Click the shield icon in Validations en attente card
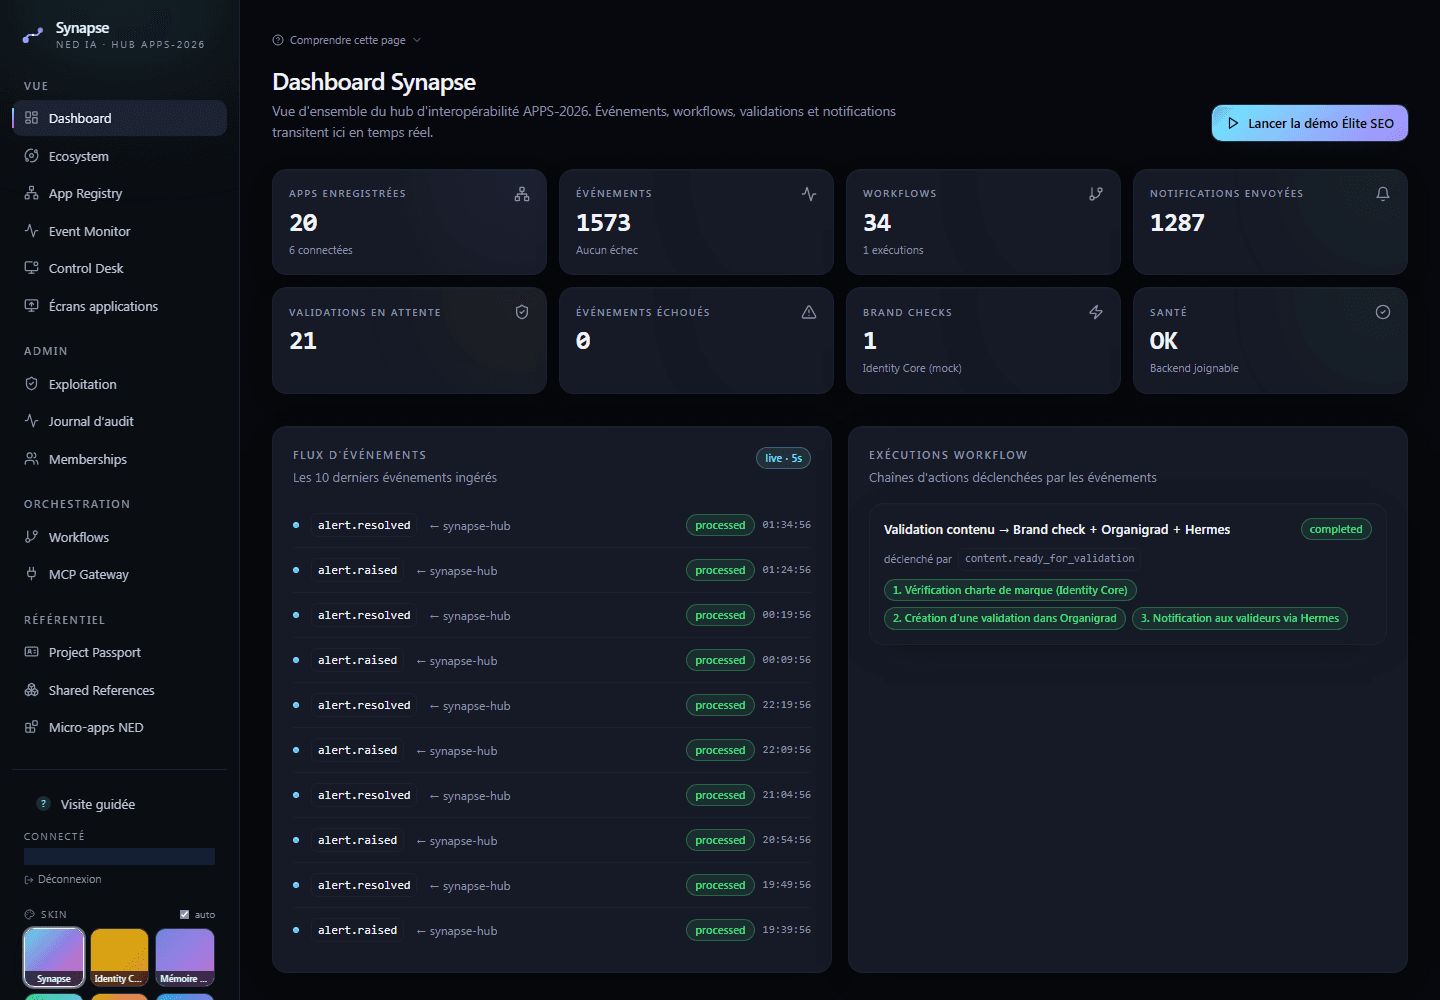Viewport: 1440px width, 1000px height. [x=522, y=312]
